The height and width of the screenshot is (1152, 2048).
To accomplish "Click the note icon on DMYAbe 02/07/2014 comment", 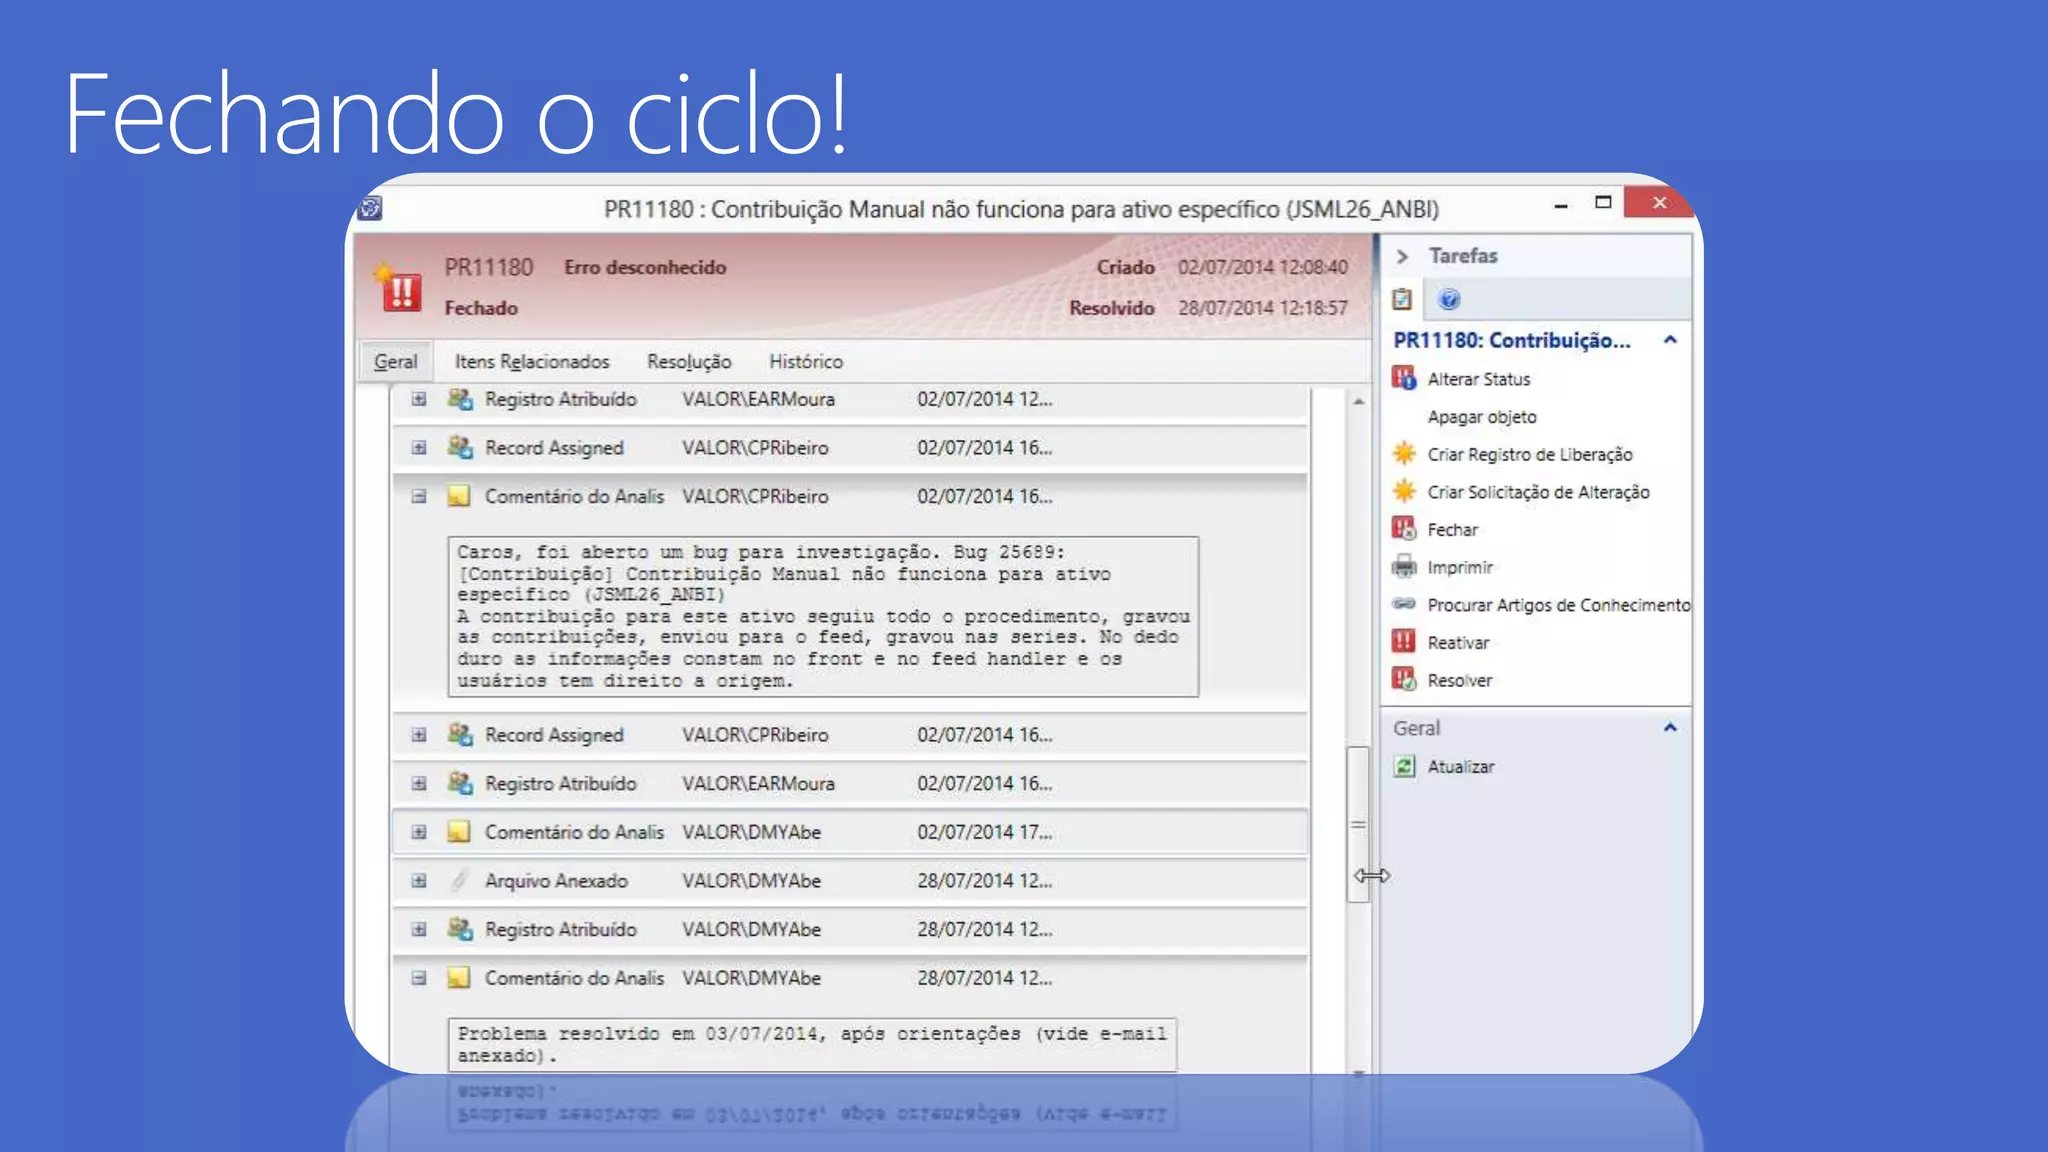I will 459,832.
